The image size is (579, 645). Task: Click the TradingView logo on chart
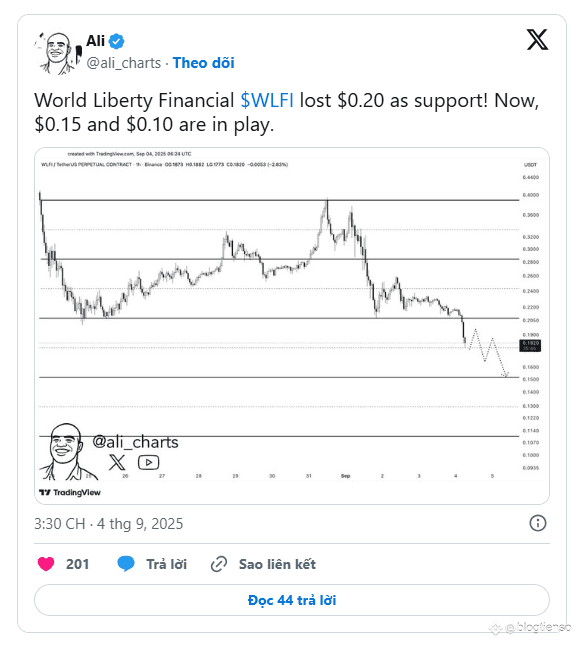(70, 492)
